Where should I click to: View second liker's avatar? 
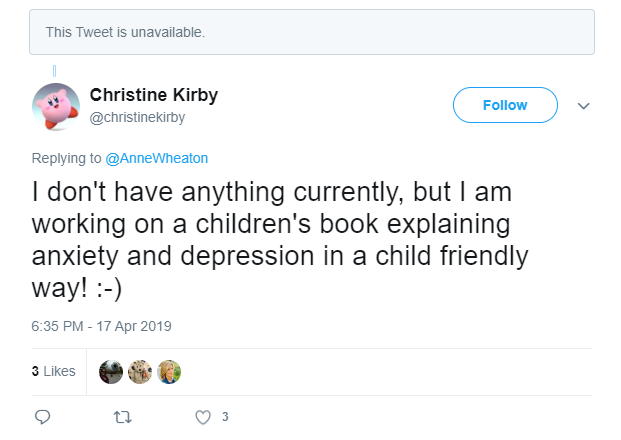(140, 372)
